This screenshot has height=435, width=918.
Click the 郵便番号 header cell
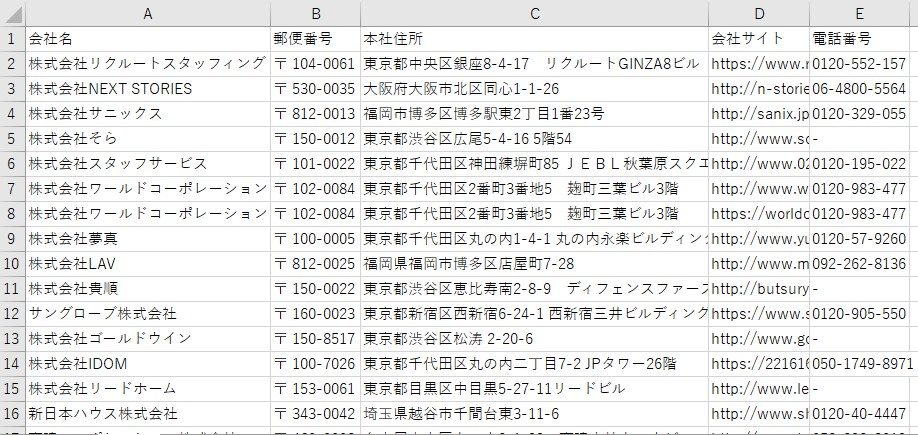[316, 39]
